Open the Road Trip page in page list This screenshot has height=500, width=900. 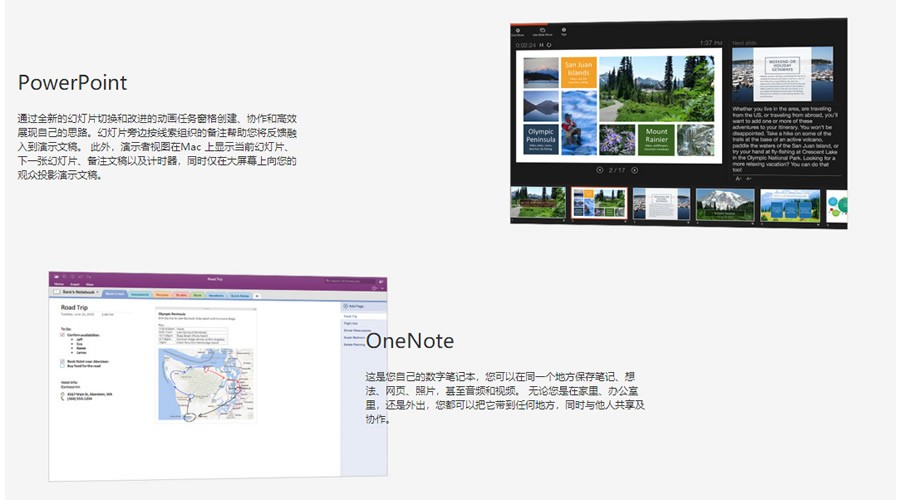[364, 316]
